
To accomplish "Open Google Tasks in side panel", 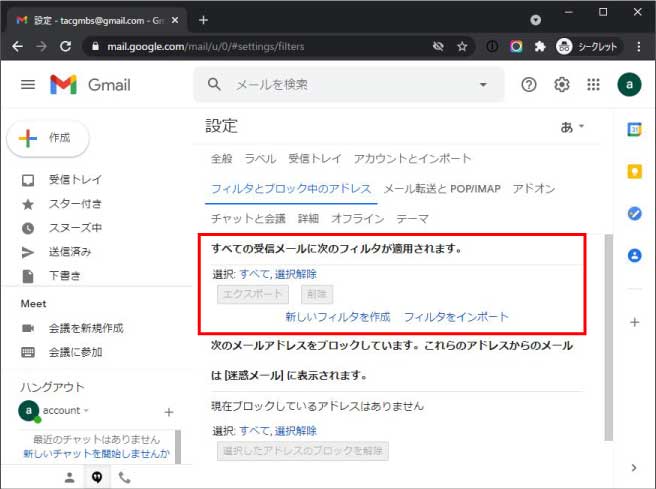I will click(634, 213).
